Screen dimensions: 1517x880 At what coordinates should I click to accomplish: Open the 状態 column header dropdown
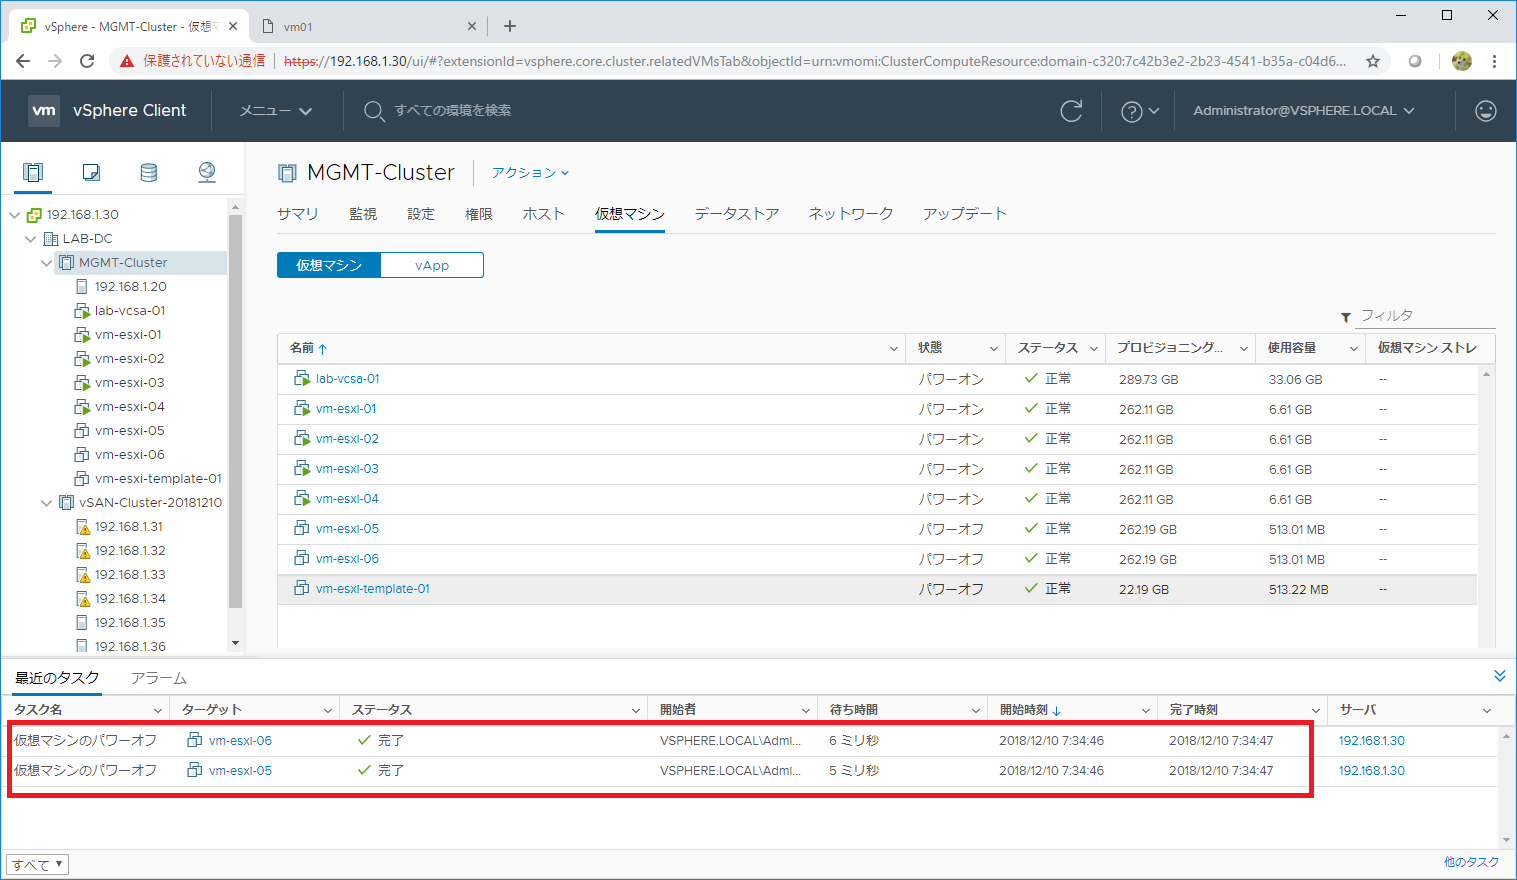pos(994,348)
